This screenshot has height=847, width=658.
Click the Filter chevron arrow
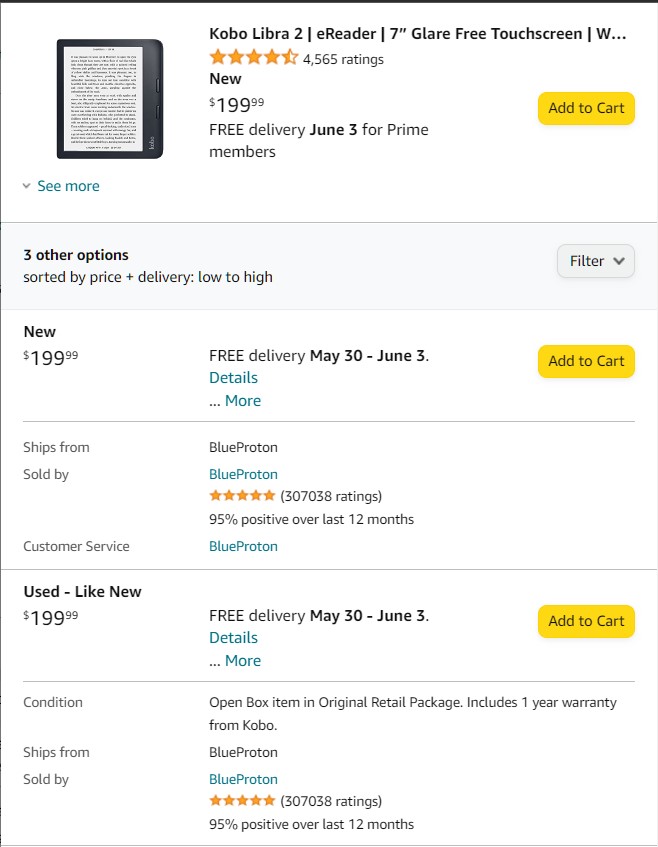pos(619,261)
